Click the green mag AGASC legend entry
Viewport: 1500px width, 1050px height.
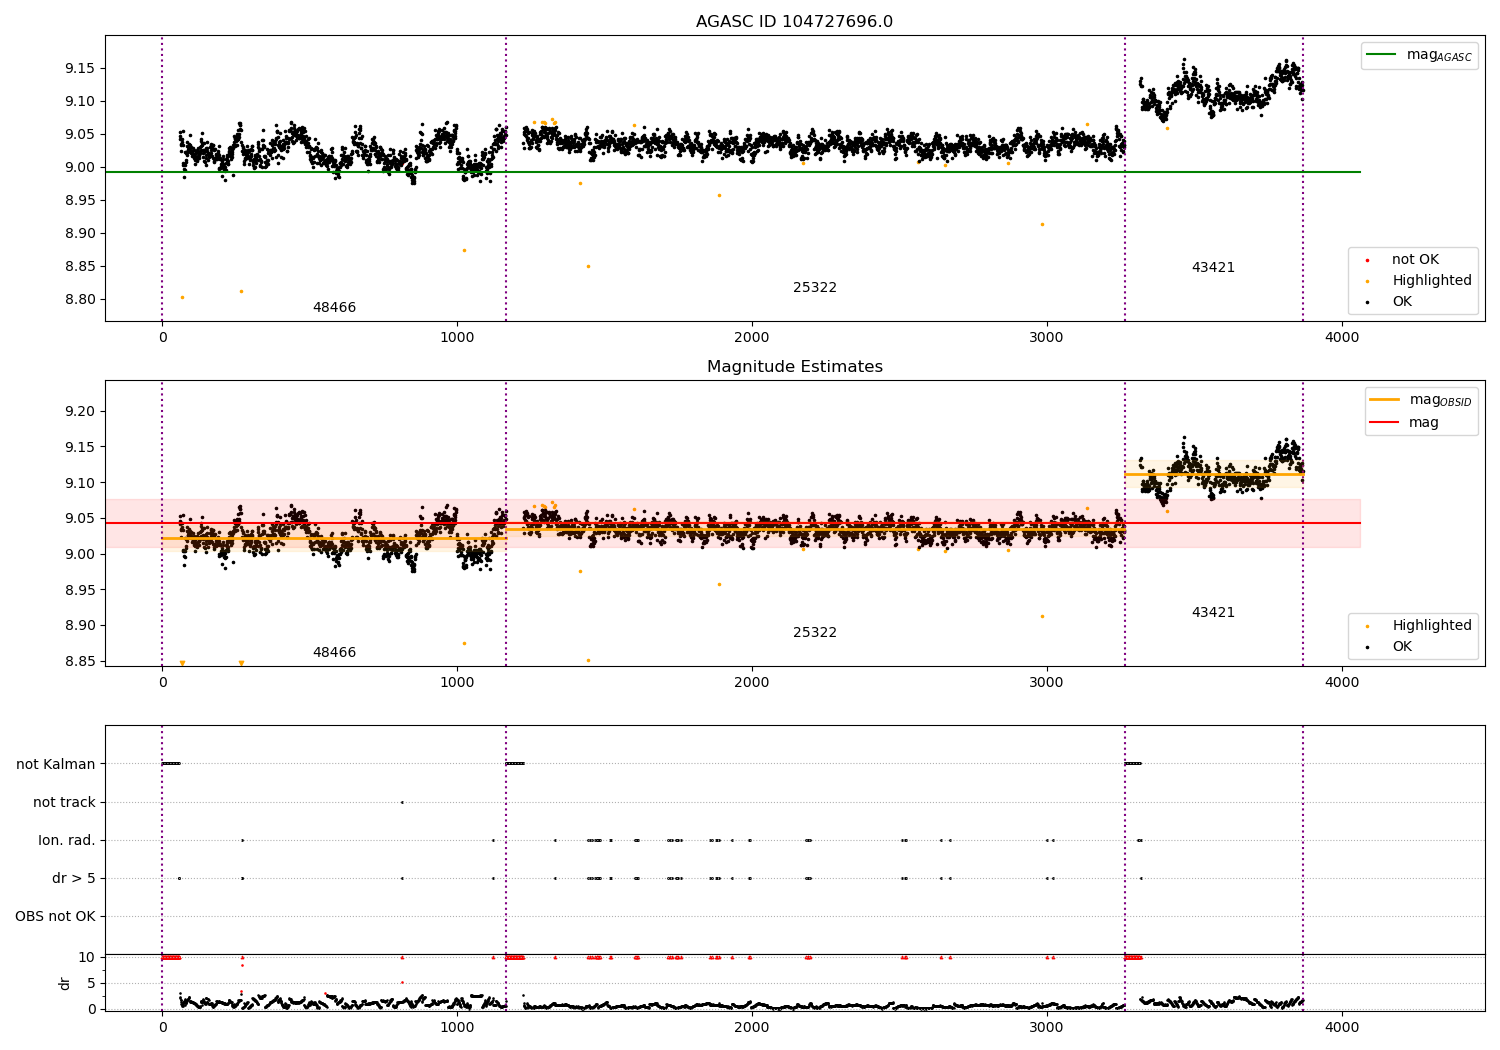tap(1419, 55)
